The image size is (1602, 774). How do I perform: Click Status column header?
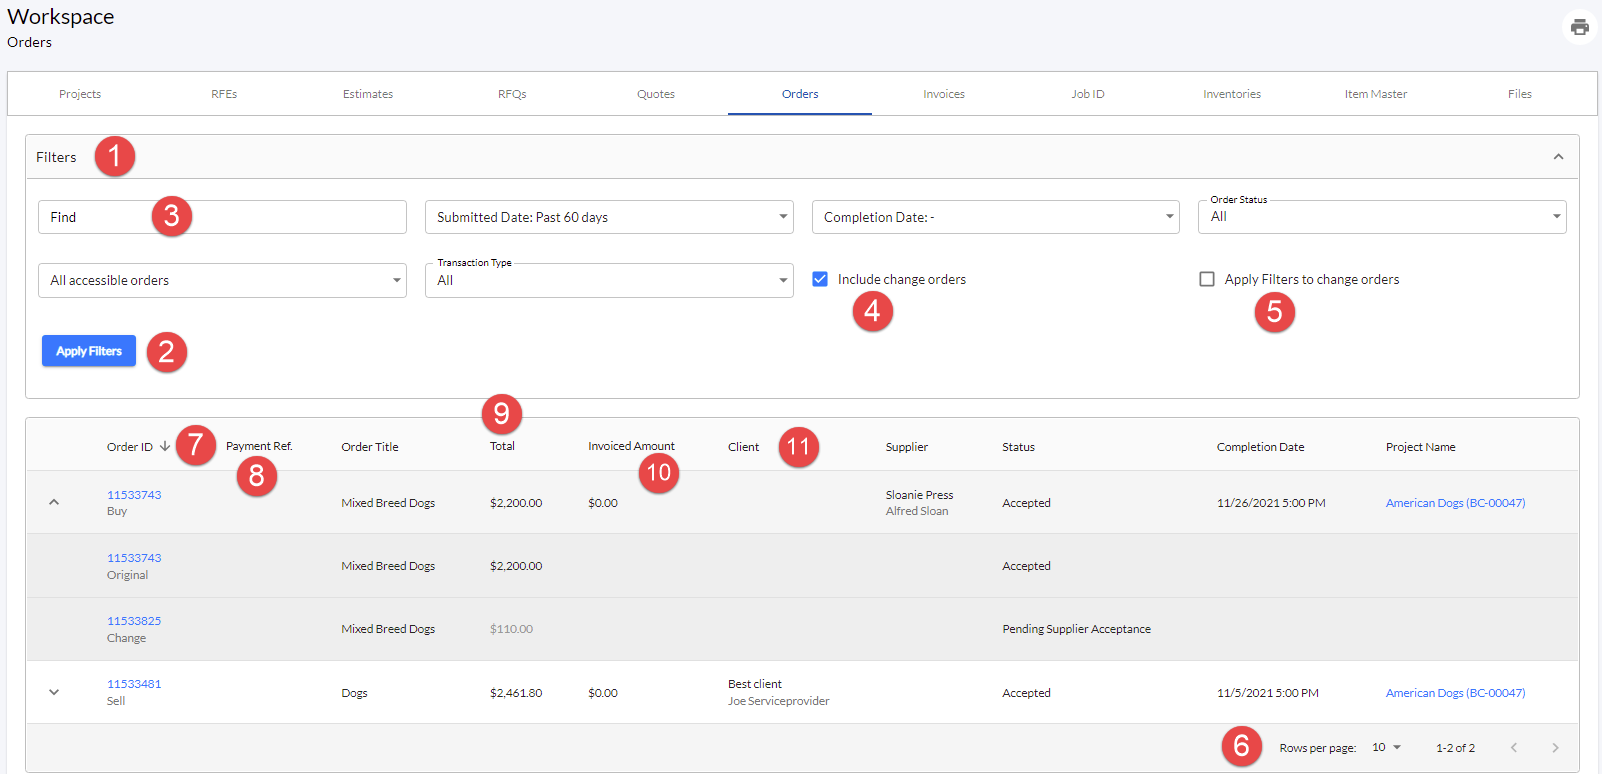coord(1018,447)
